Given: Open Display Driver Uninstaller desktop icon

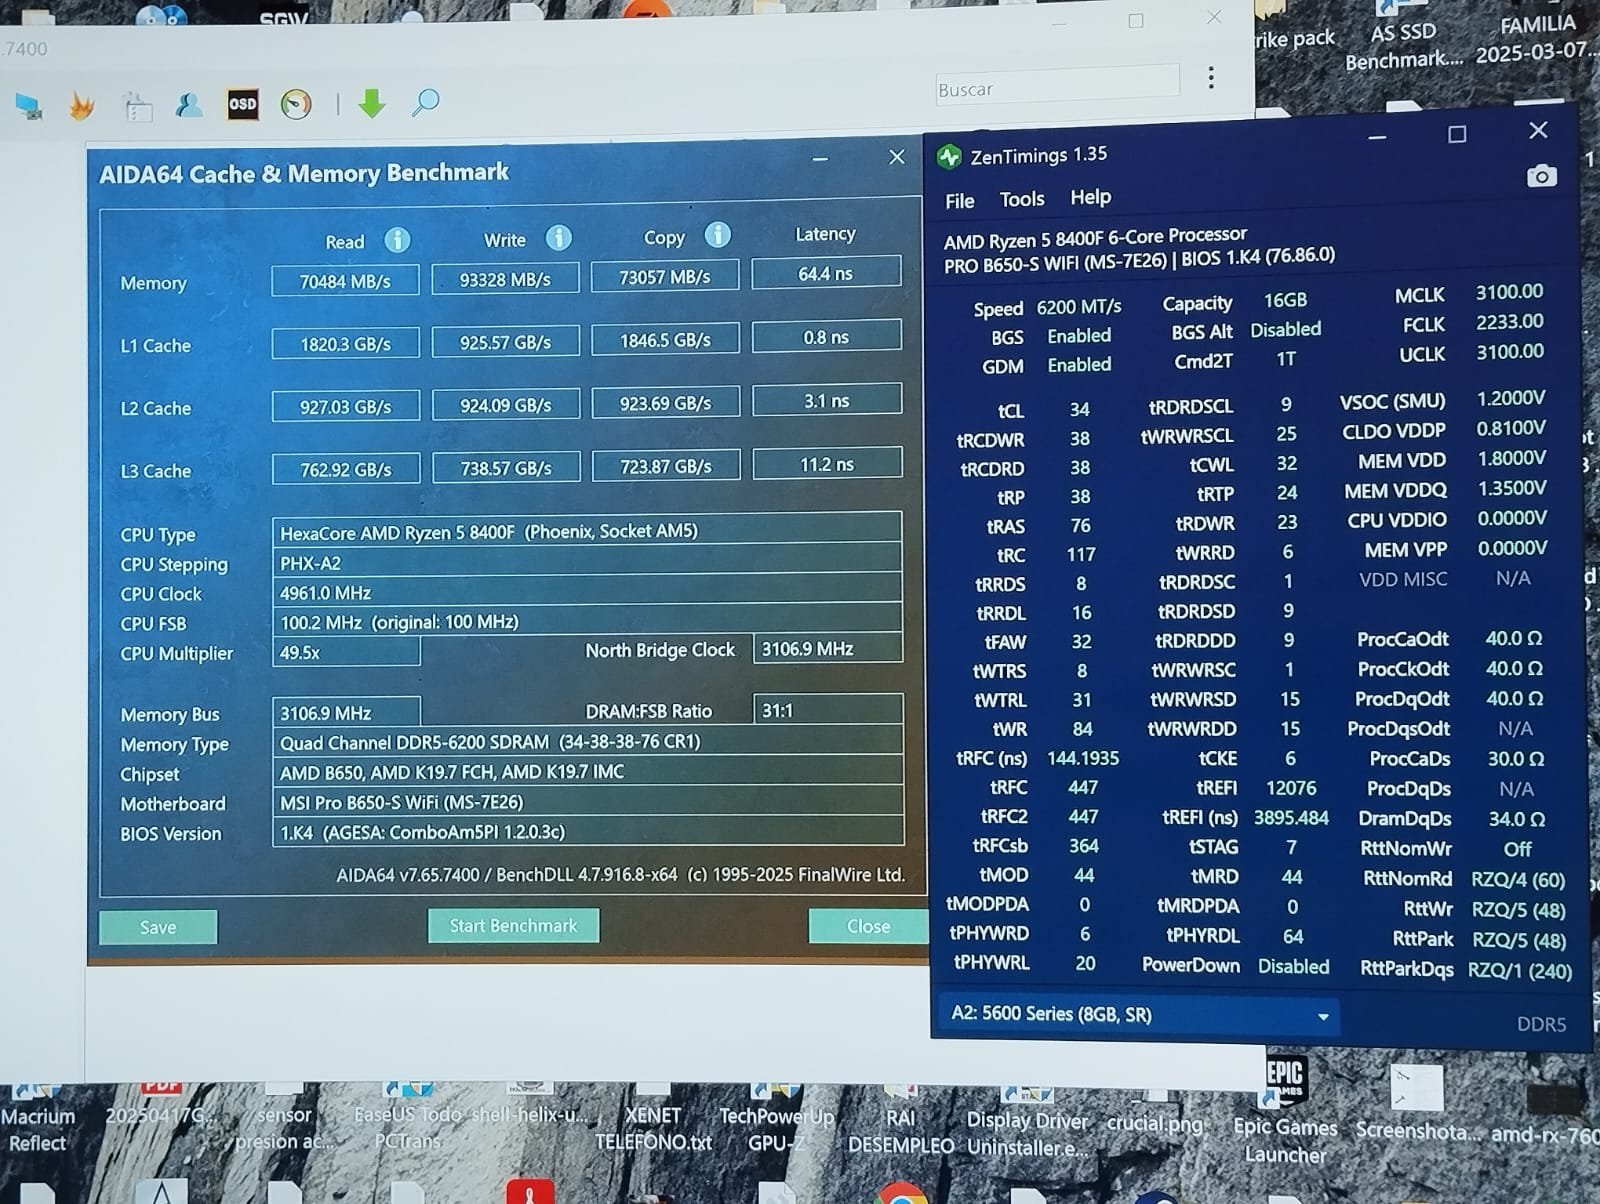Looking at the screenshot, I should 1027,1120.
